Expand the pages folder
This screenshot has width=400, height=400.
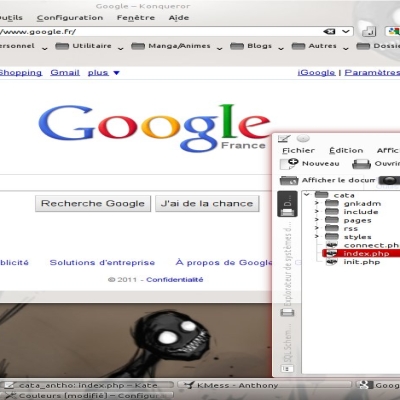pos(317,220)
